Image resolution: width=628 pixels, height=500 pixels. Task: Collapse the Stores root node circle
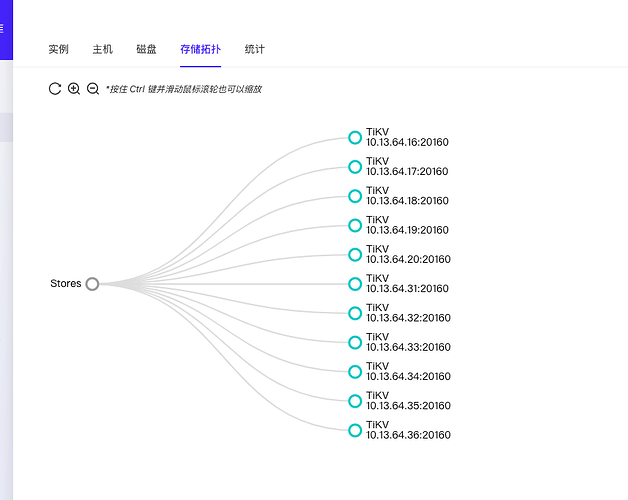(92, 284)
